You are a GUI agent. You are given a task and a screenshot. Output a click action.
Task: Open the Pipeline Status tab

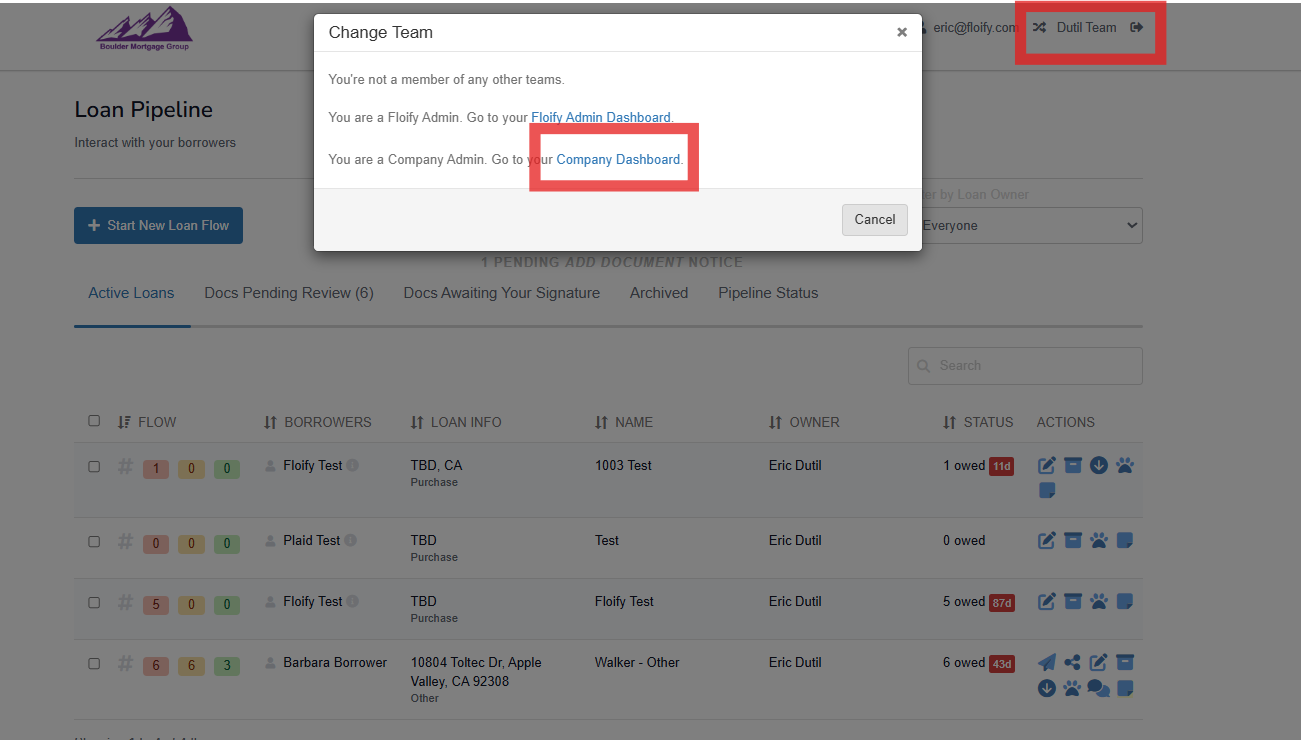click(767, 293)
